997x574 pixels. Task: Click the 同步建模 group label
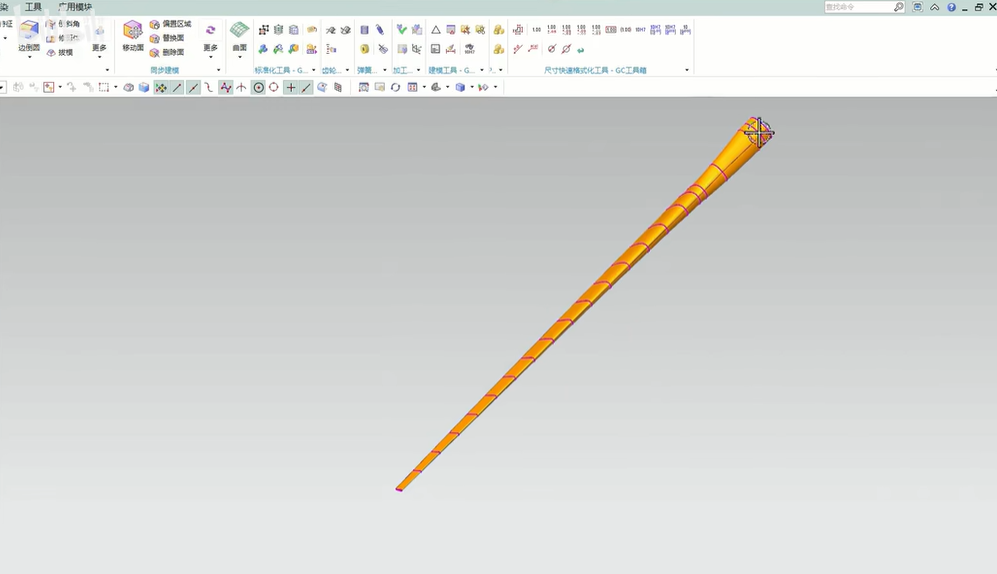pyautogui.click(x=165, y=70)
